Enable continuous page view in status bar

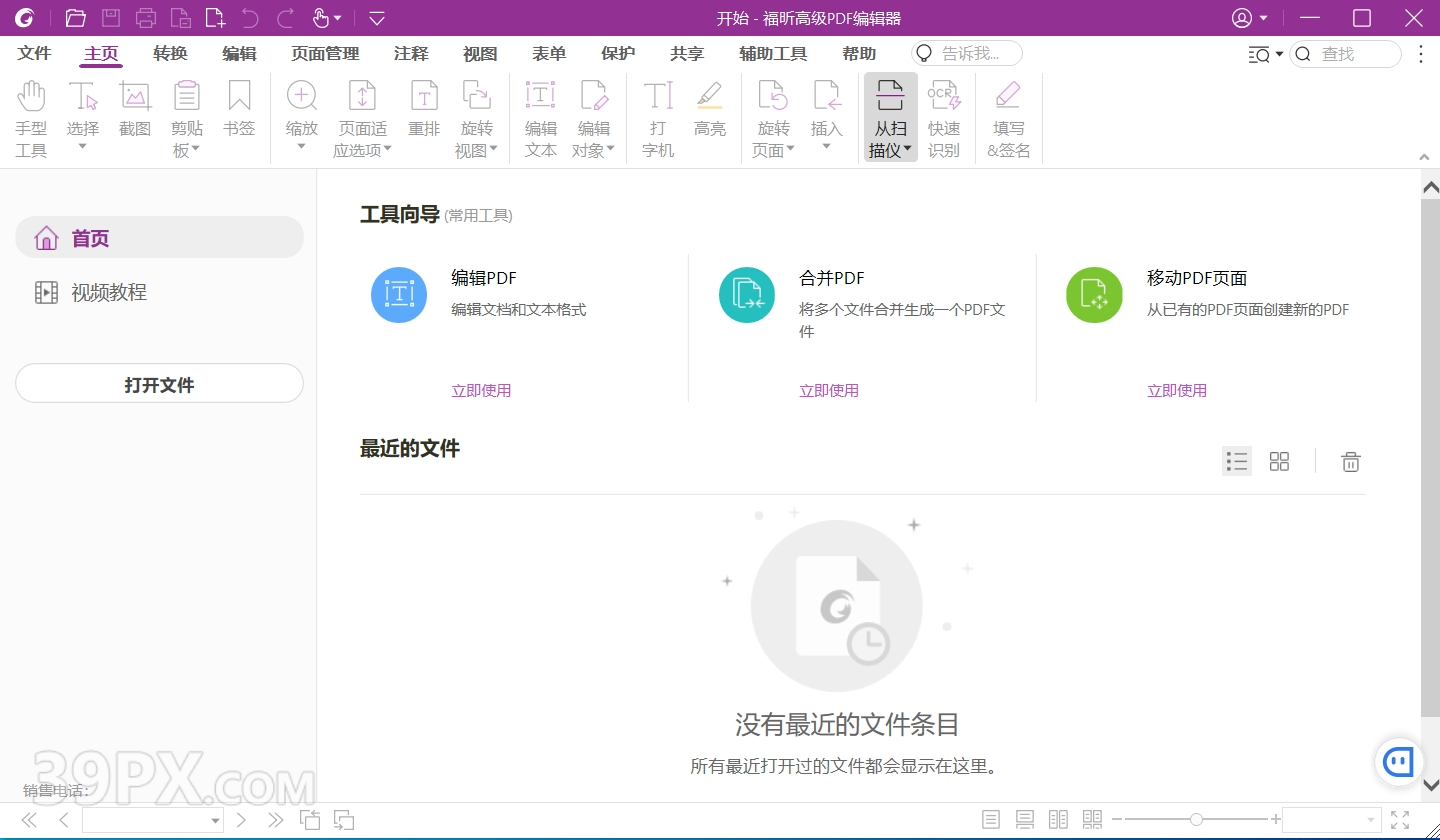[1025, 820]
